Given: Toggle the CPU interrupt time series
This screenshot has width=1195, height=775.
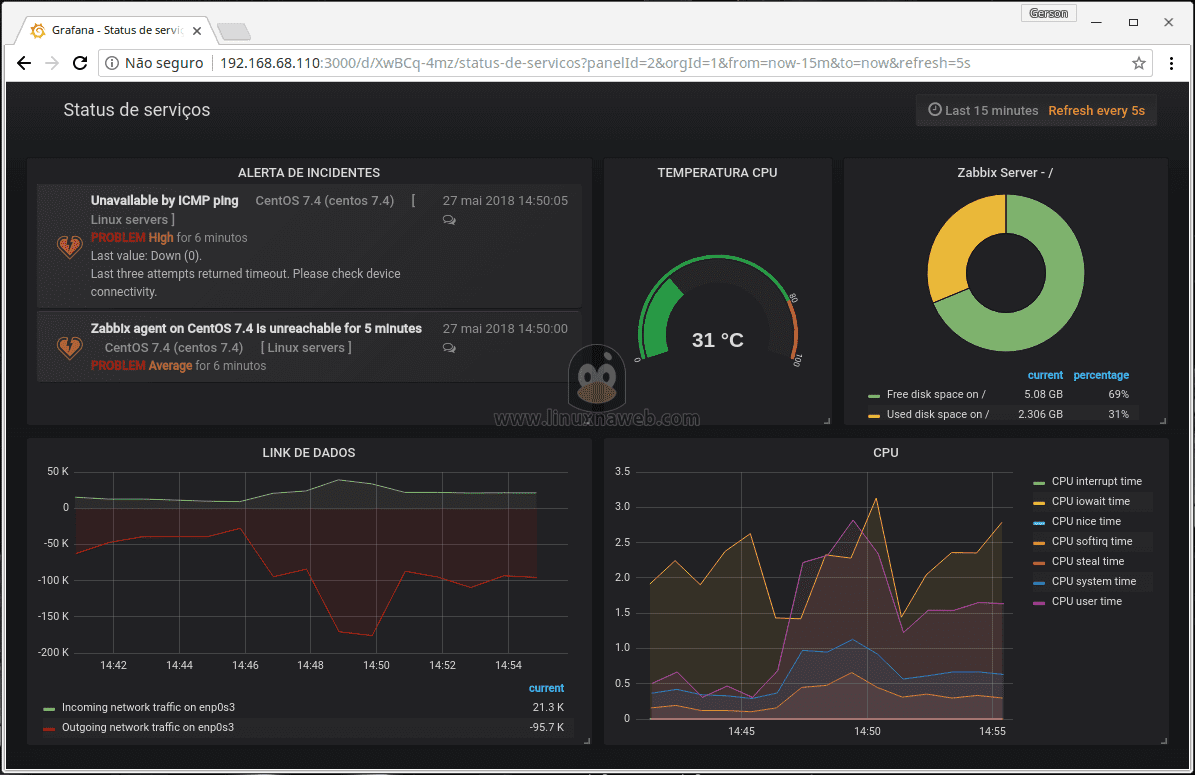Looking at the screenshot, I should point(1097,482).
